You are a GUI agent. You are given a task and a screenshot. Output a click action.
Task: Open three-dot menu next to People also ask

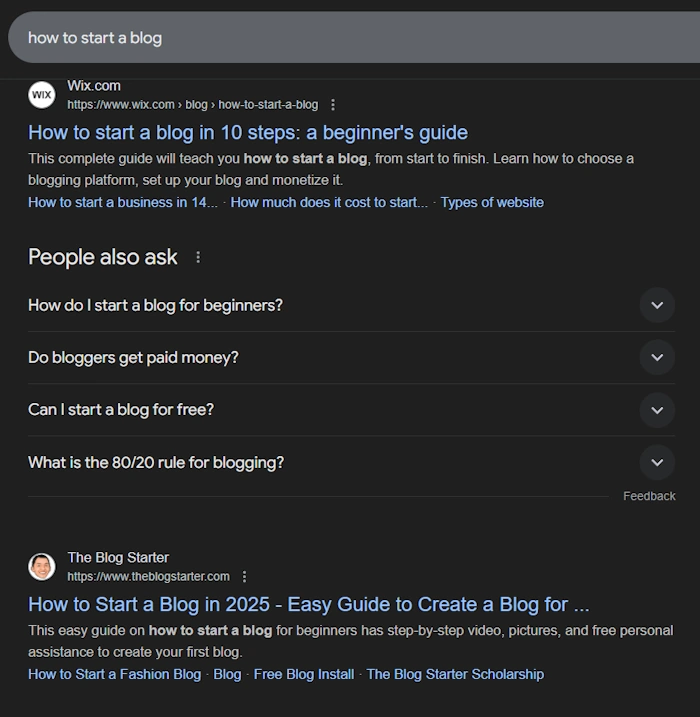click(198, 257)
